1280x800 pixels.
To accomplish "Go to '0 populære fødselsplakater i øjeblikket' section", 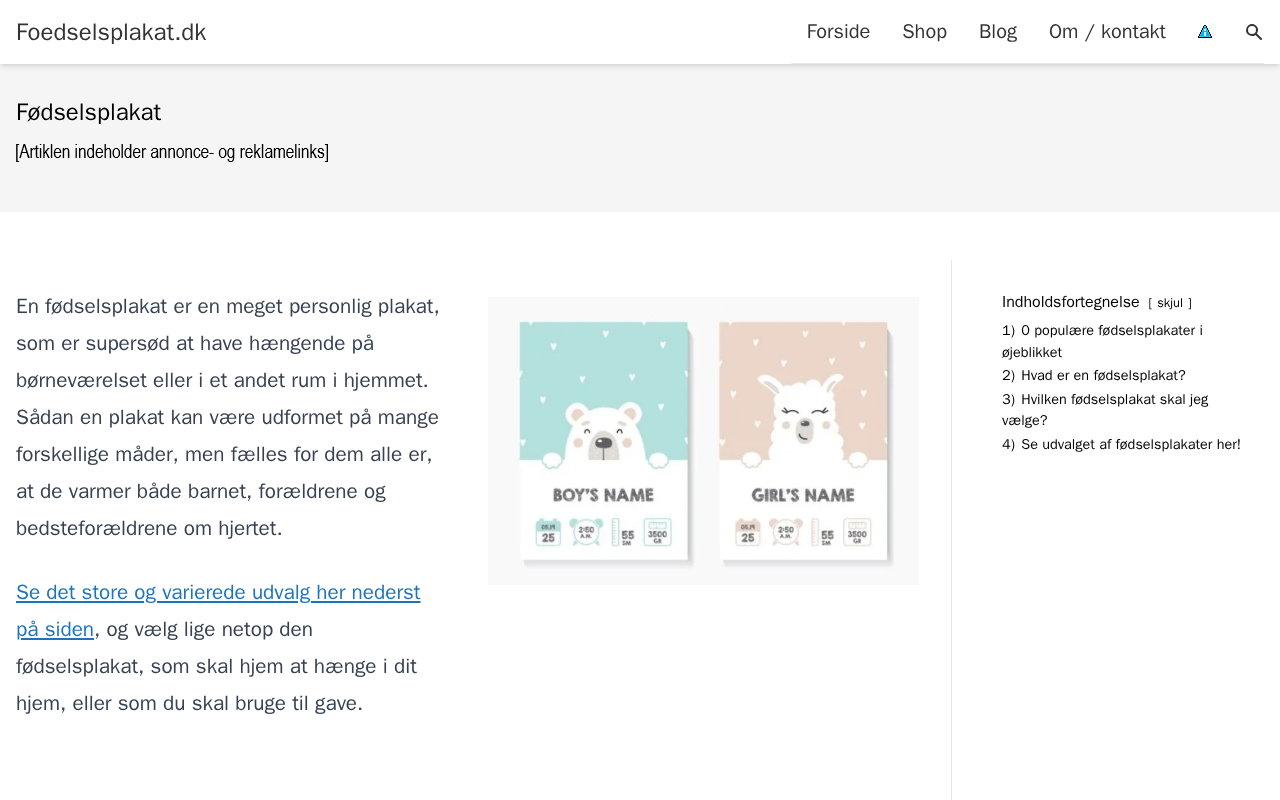I will [1111, 331].
